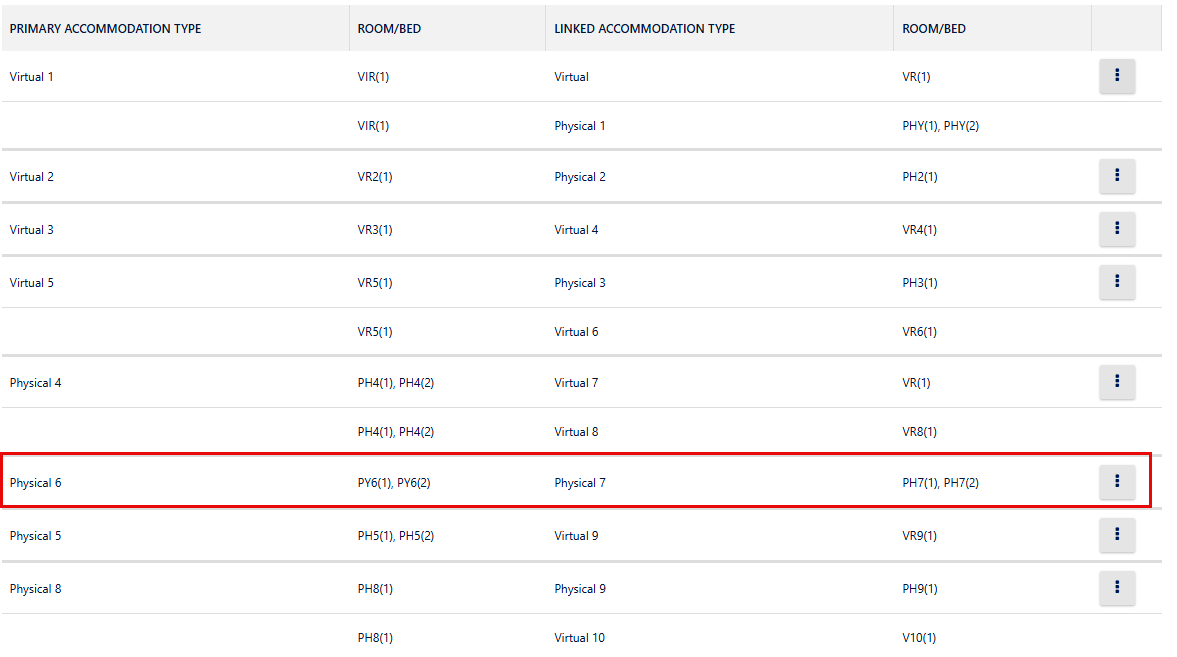This screenshot has width=1177, height=657.
Task: Open three-dot menu for Virtual 1 row
Action: coord(1117,76)
